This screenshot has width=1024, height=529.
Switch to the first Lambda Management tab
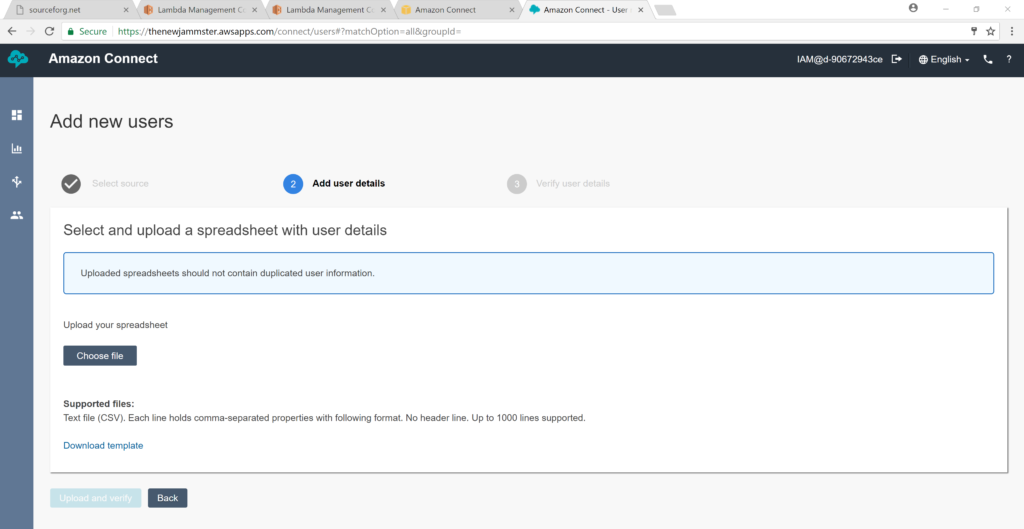(x=200, y=10)
